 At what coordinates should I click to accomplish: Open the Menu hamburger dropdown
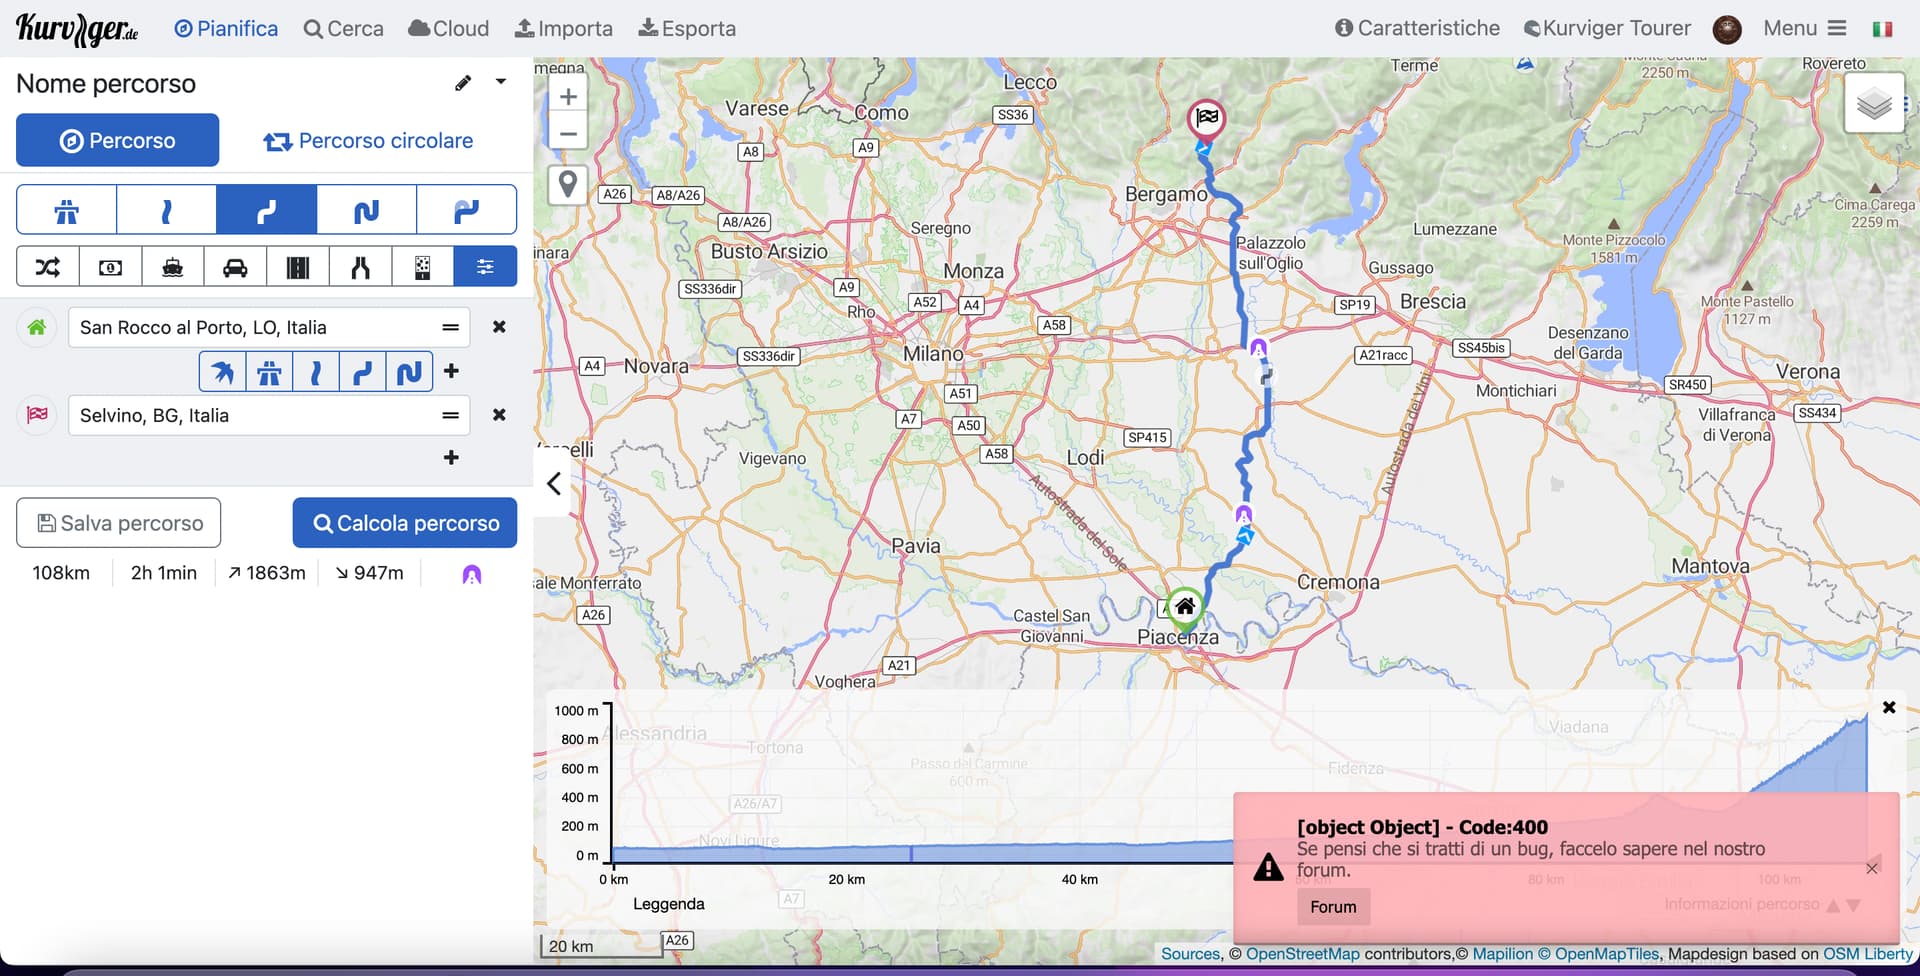[1804, 28]
